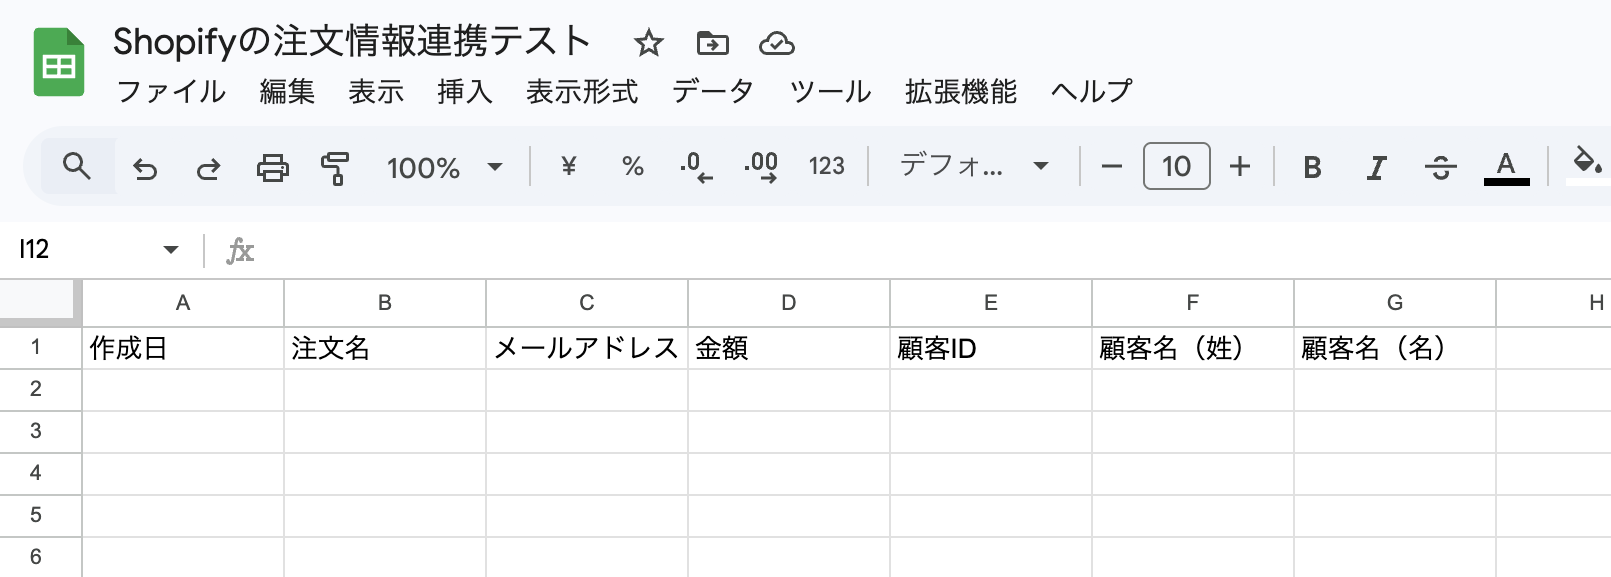Open the ファイル menu
Viewport: 1611px width, 577px height.
[x=171, y=91]
